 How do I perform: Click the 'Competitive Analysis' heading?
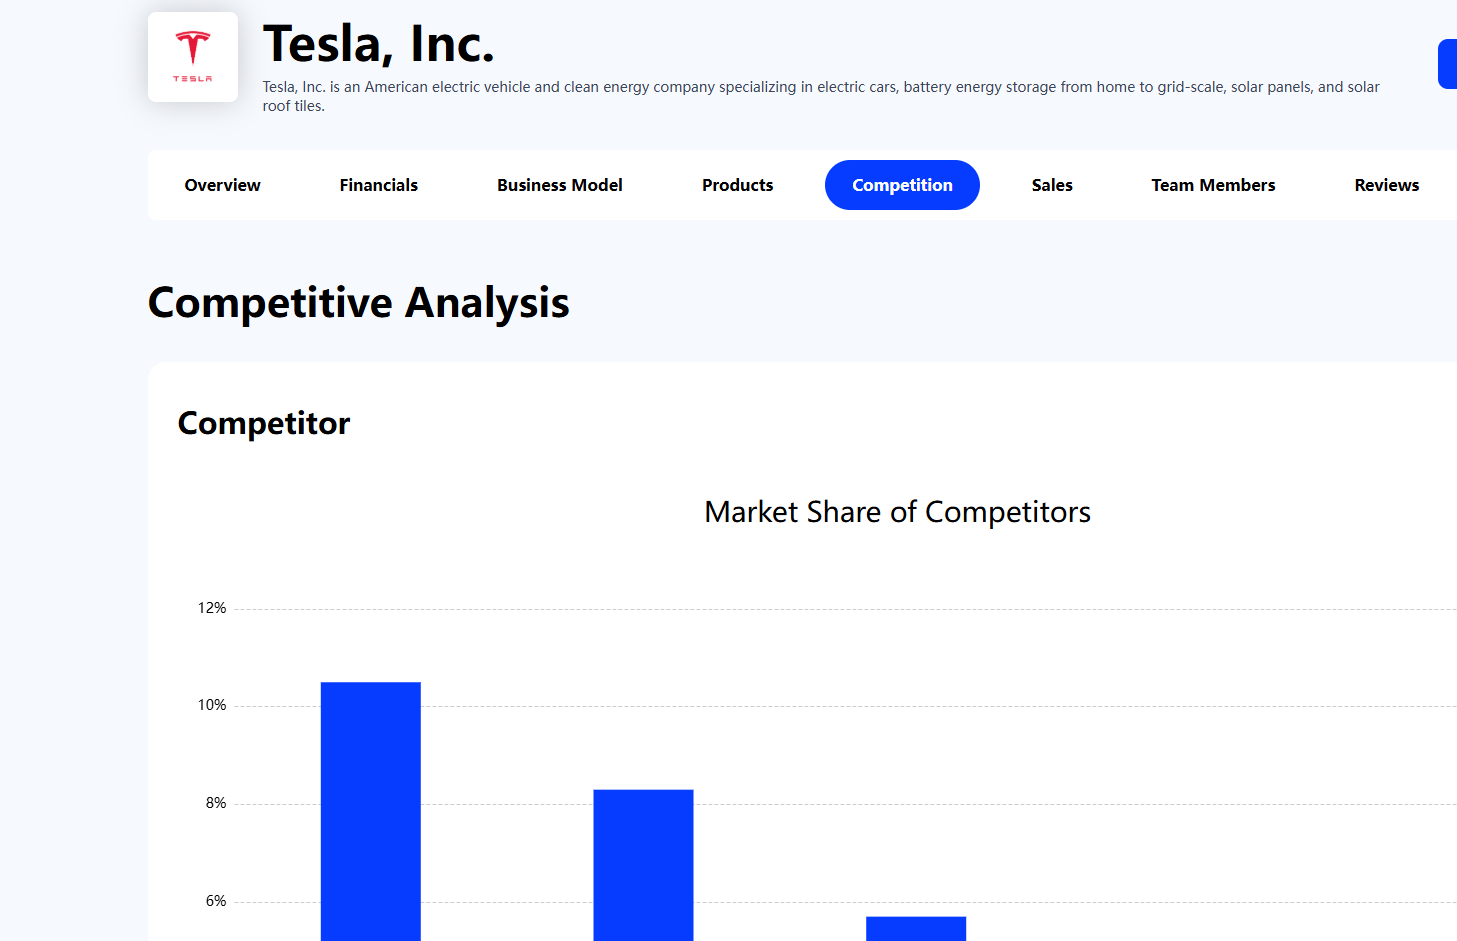[359, 303]
